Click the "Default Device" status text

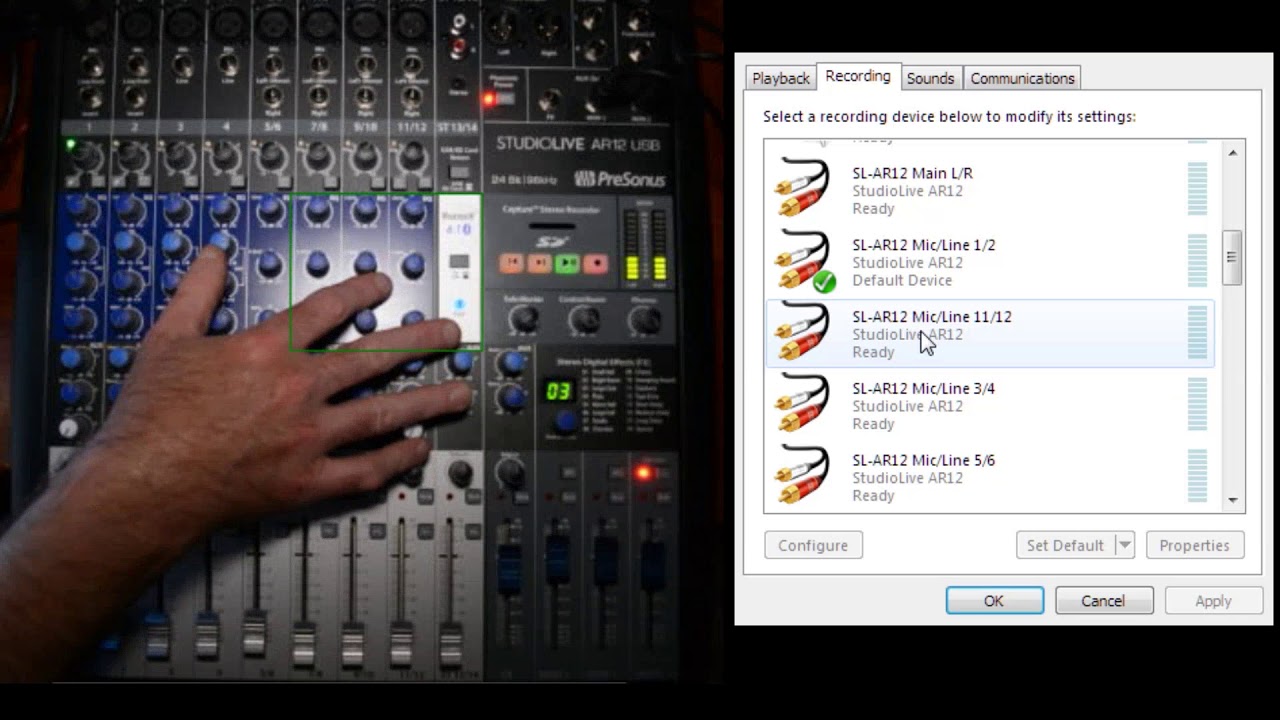[x=901, y=281]
